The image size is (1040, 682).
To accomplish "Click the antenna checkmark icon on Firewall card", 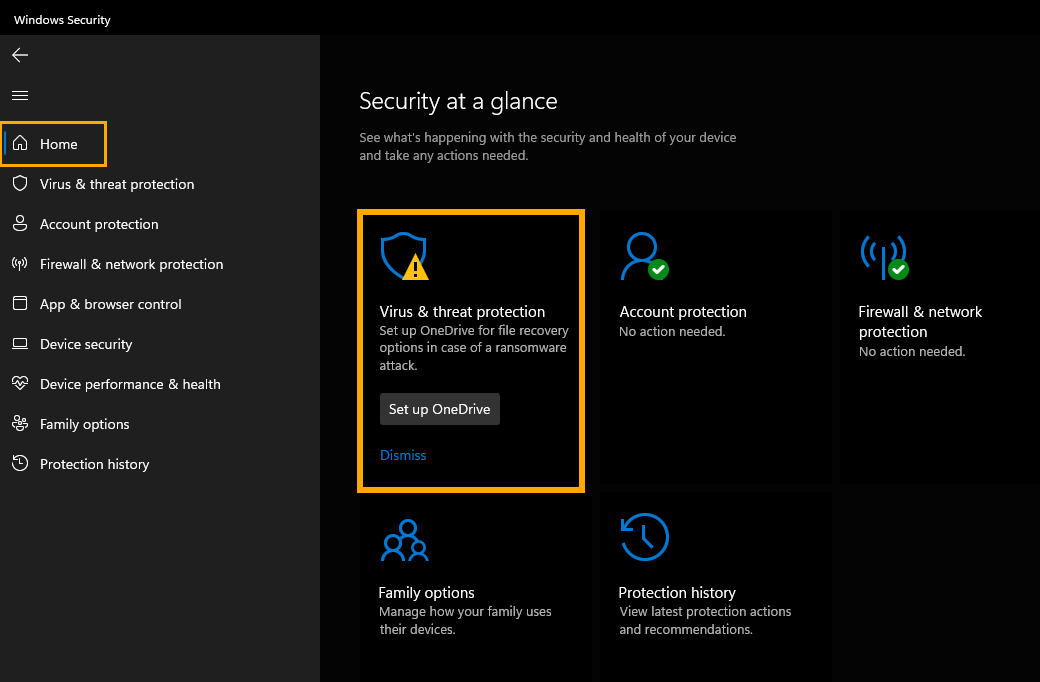I will (x=884, y=257).
